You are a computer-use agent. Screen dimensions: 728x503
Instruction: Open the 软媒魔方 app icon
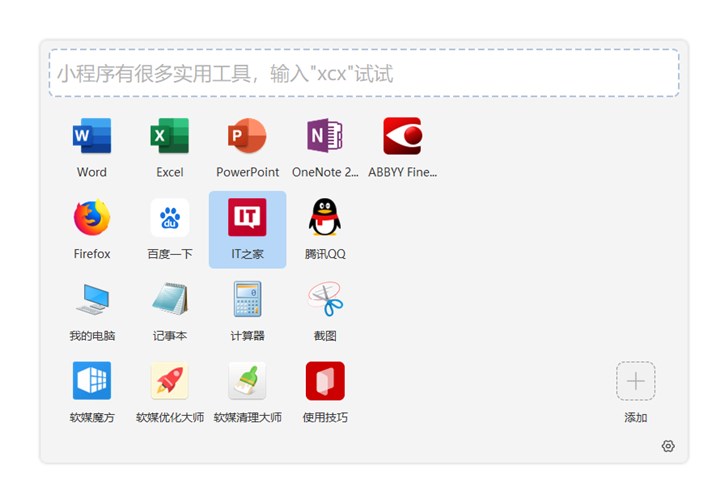pos(92,381)
